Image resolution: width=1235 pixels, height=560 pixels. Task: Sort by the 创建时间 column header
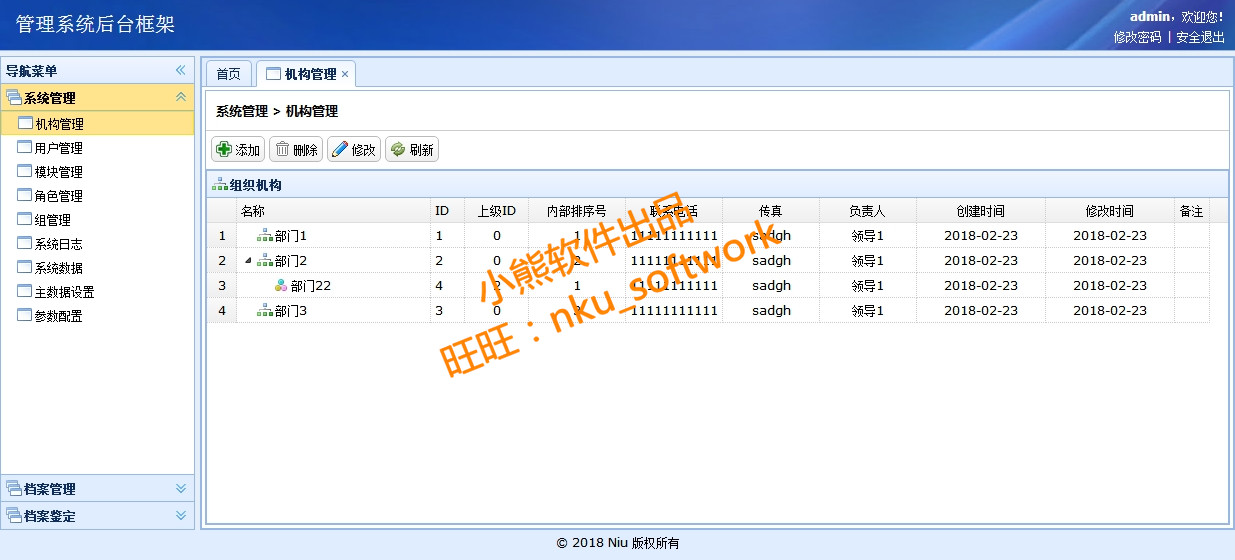pyautogui.click(x=980, y=211)
